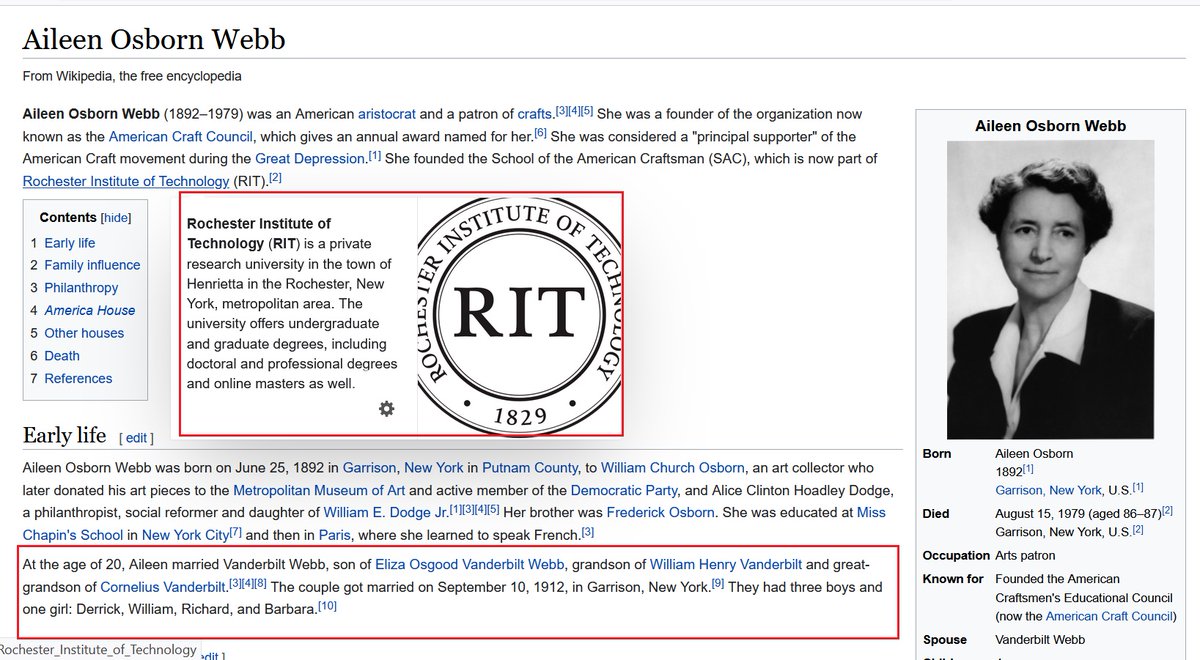This screenshot has width=1200, height=660.
Task: Click citation [1] beside 1892 in infobox
Action: tap(1028, 468)
